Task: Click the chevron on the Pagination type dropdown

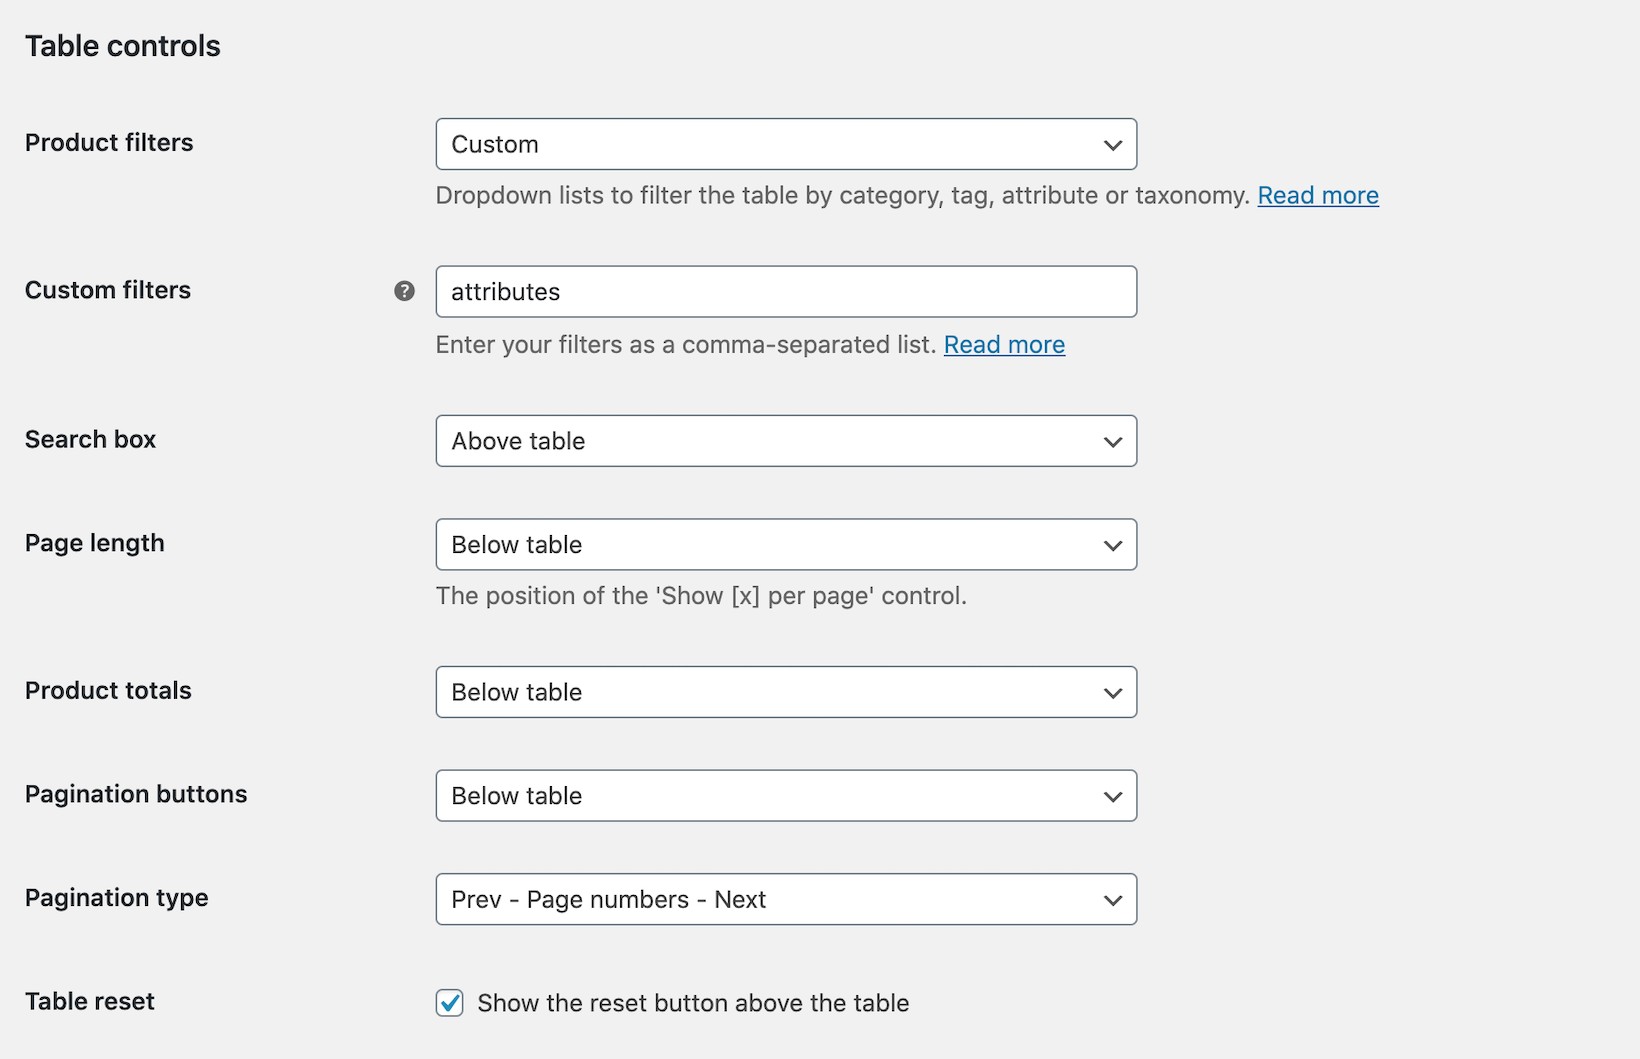Action: 1113,899
